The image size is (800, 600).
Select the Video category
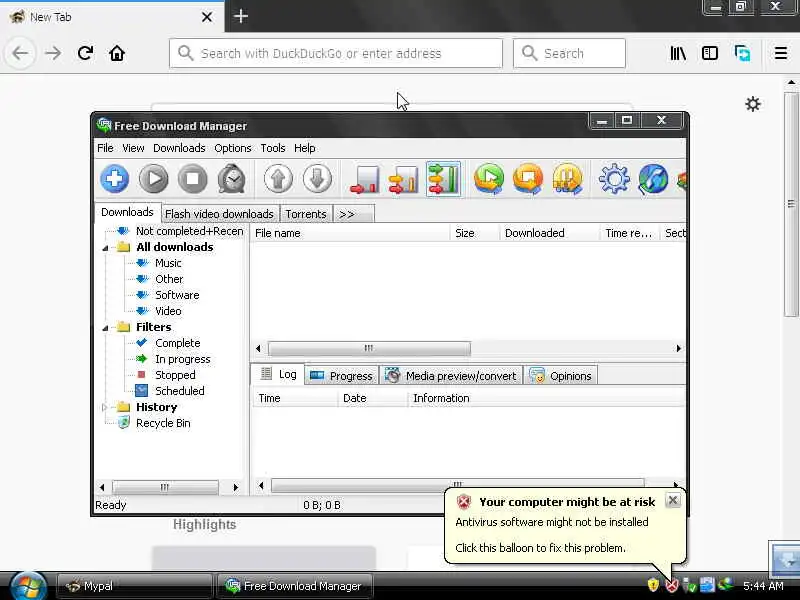pos(168,311)
